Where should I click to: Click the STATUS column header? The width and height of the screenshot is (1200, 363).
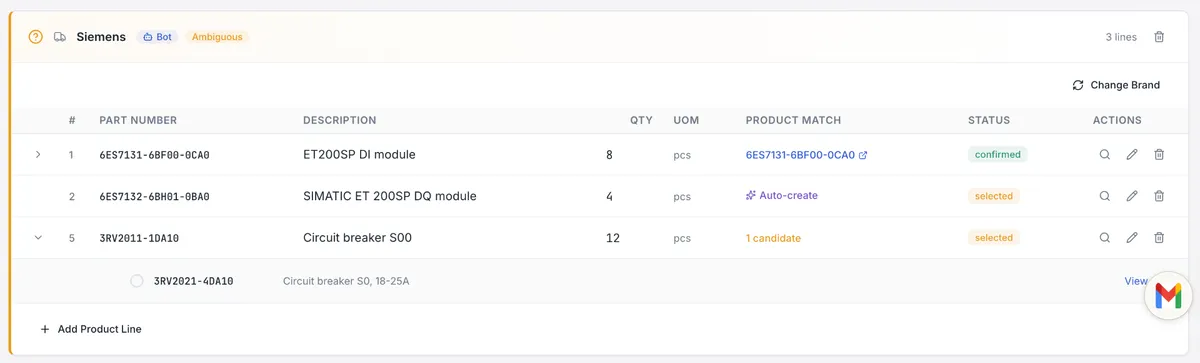click(x=989, y=120)
